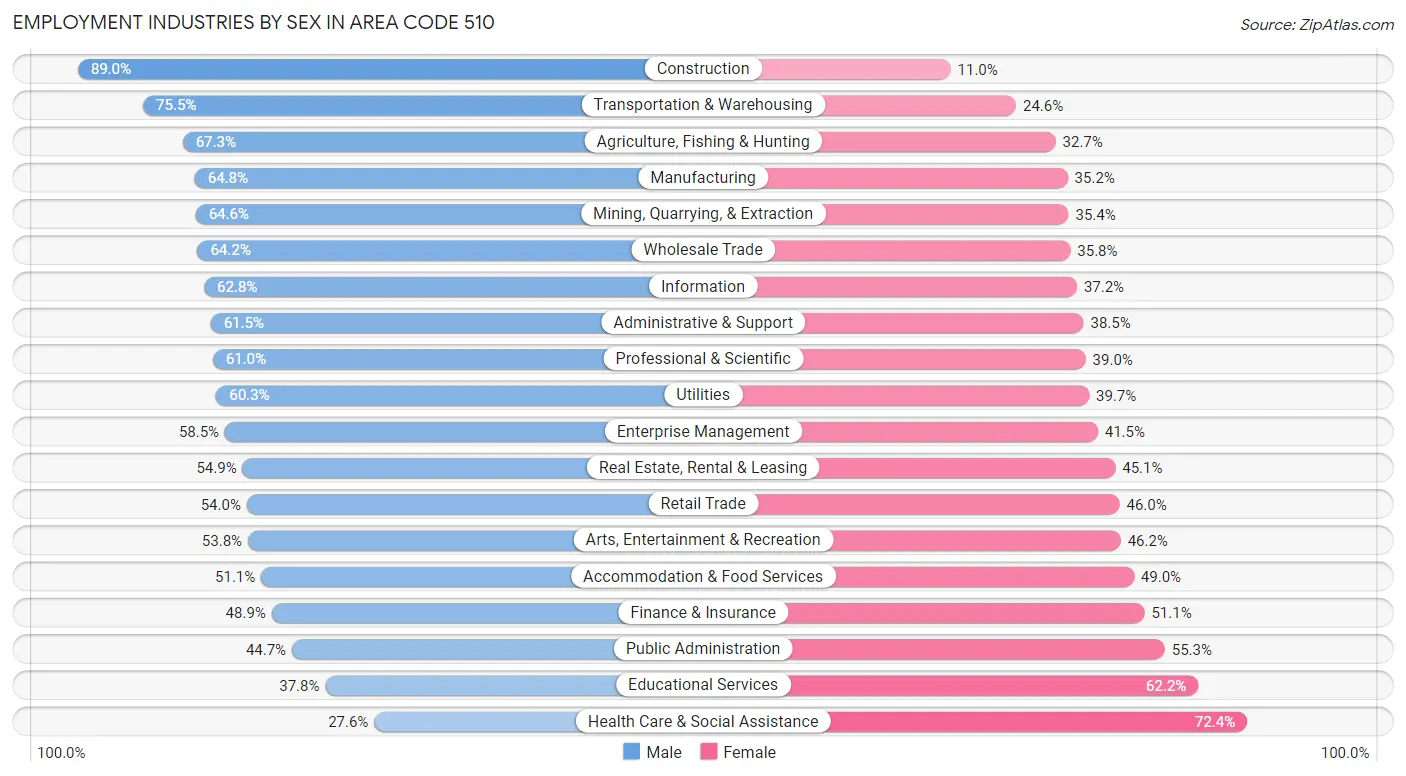Click the Retail Trade label
Screen dimensions: 1406x776
point(703,504)
